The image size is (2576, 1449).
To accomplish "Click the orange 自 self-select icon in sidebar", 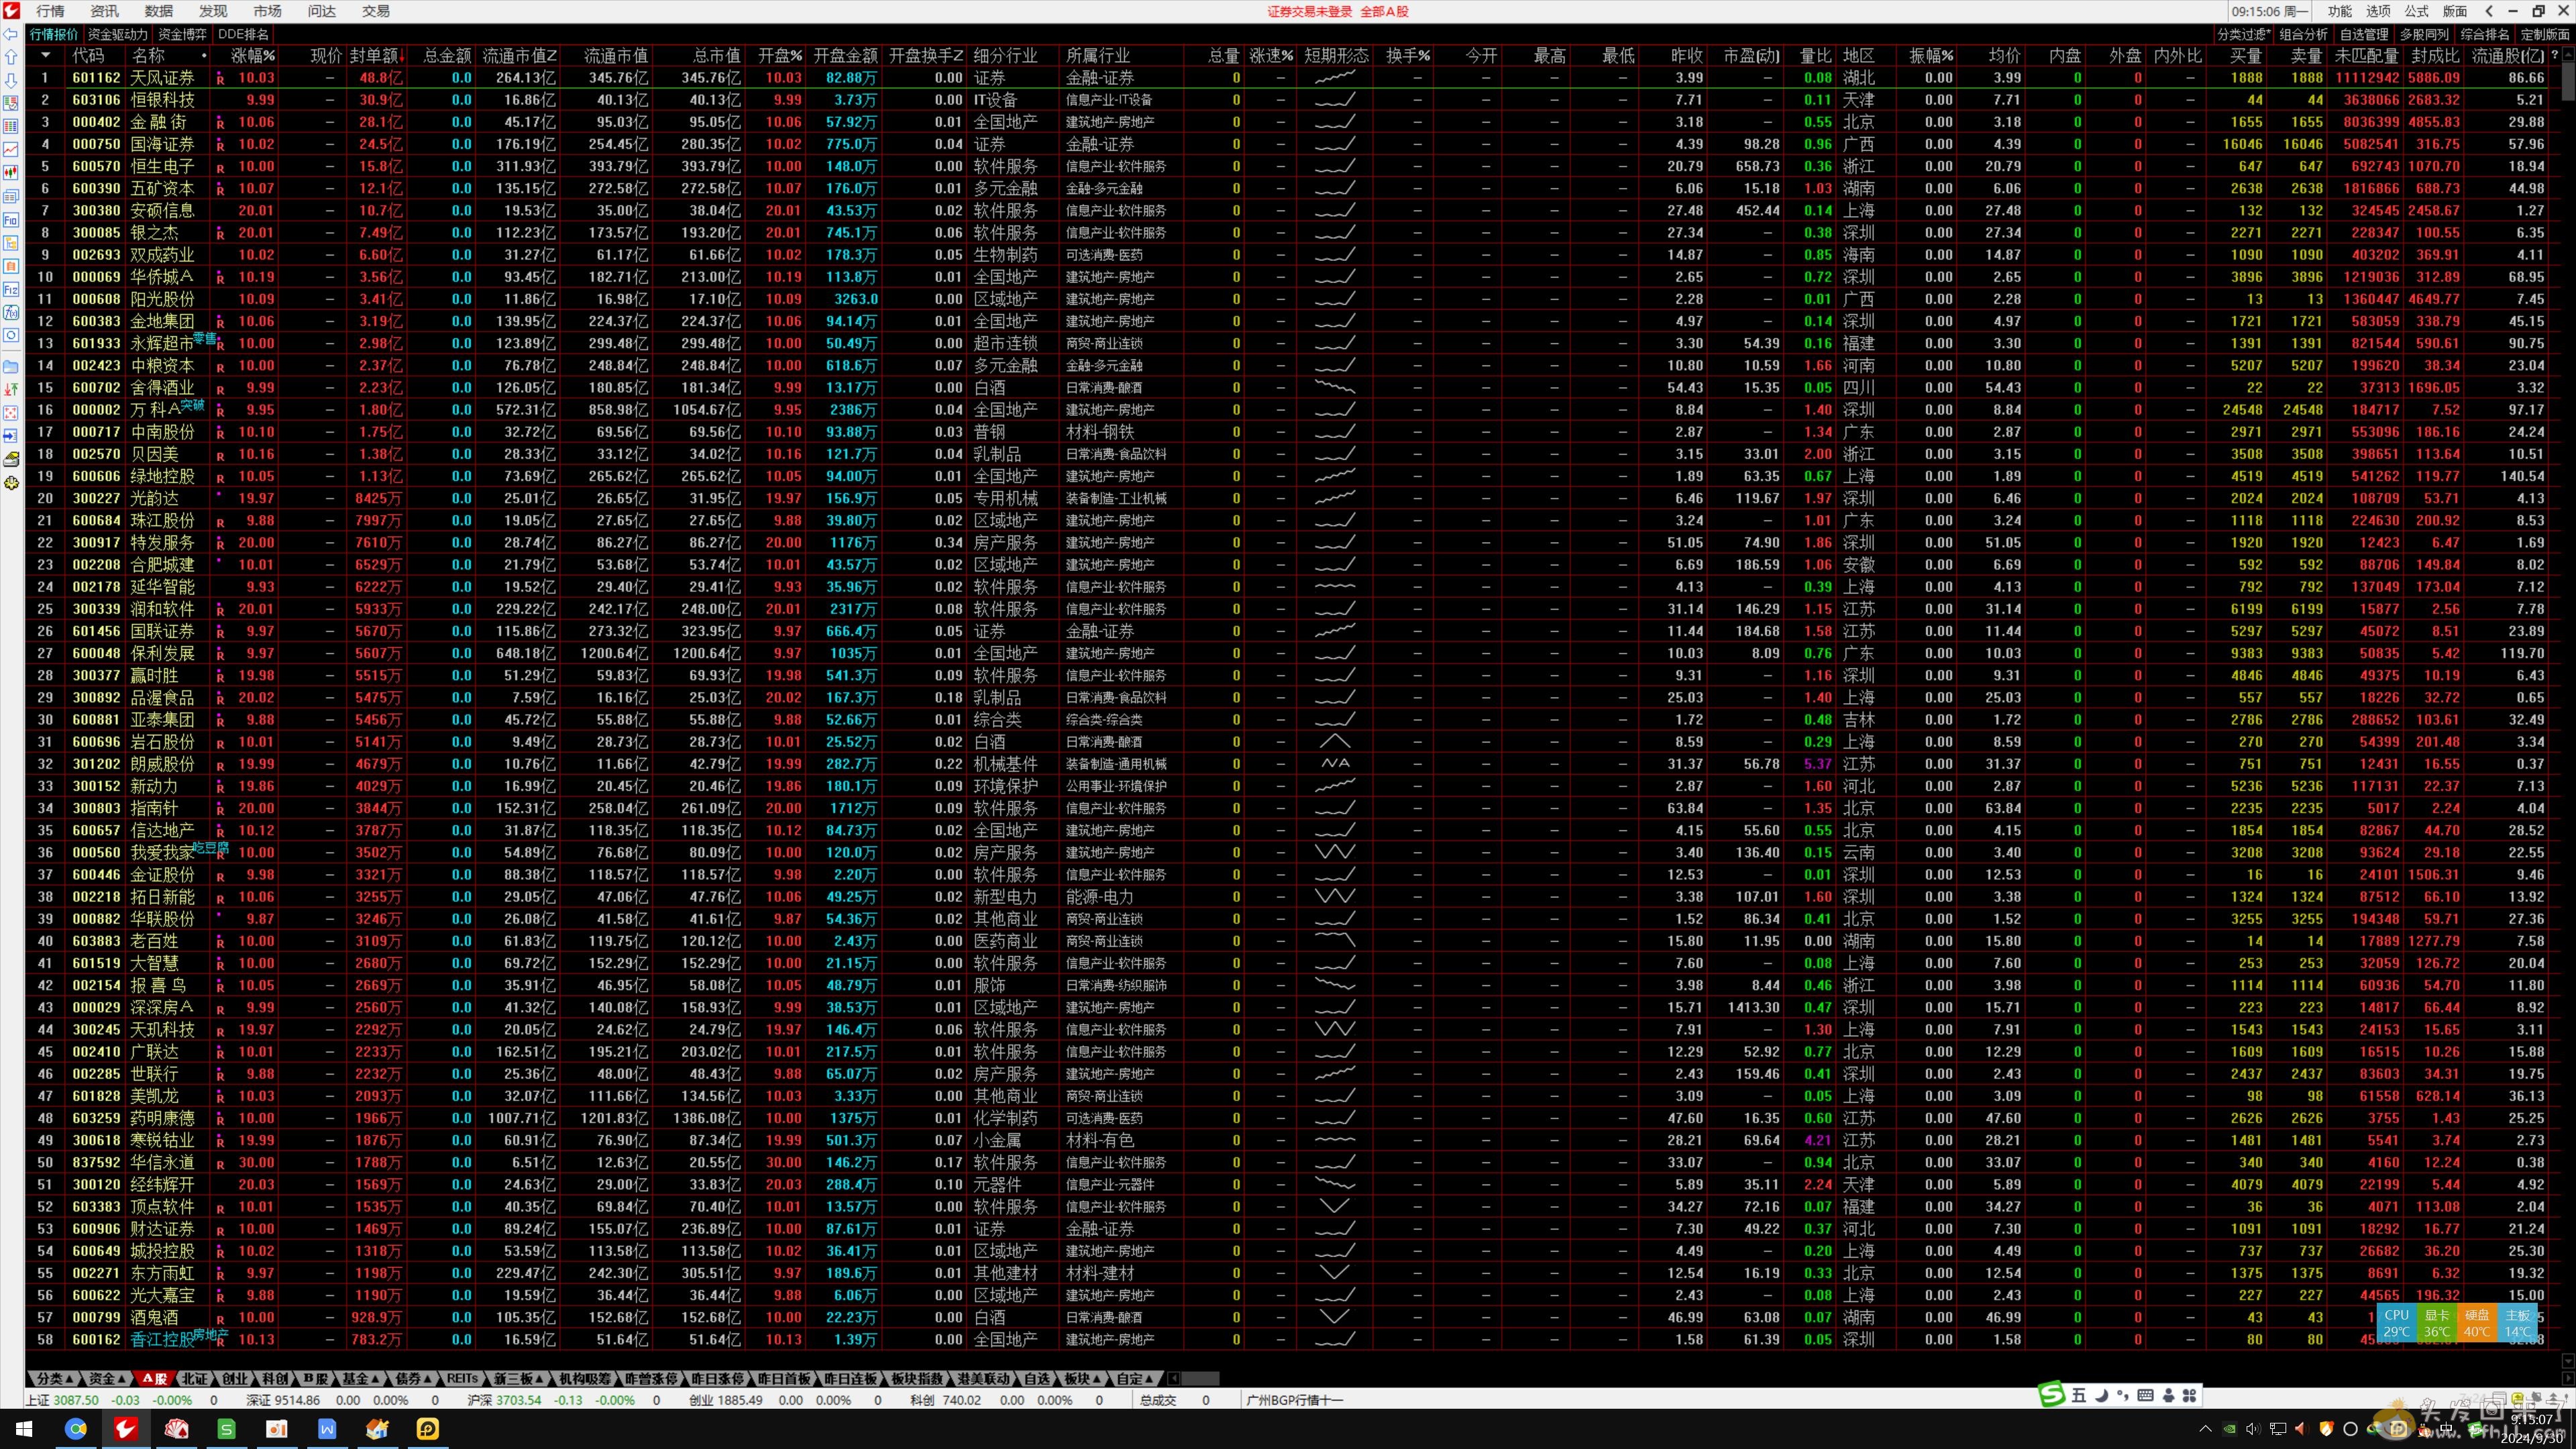I will [11, 266].
